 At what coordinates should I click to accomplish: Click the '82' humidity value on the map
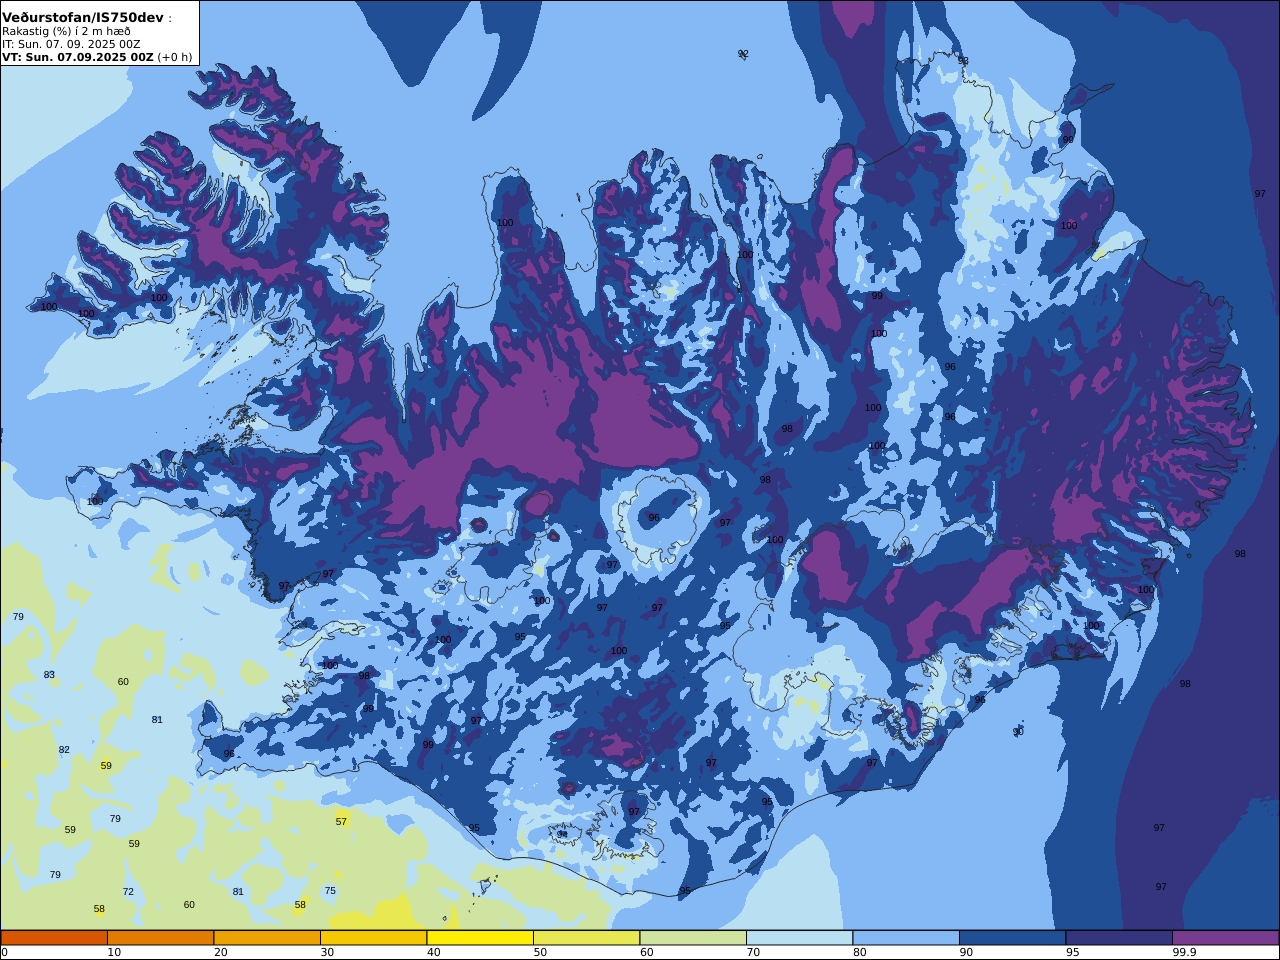(64, 750)
